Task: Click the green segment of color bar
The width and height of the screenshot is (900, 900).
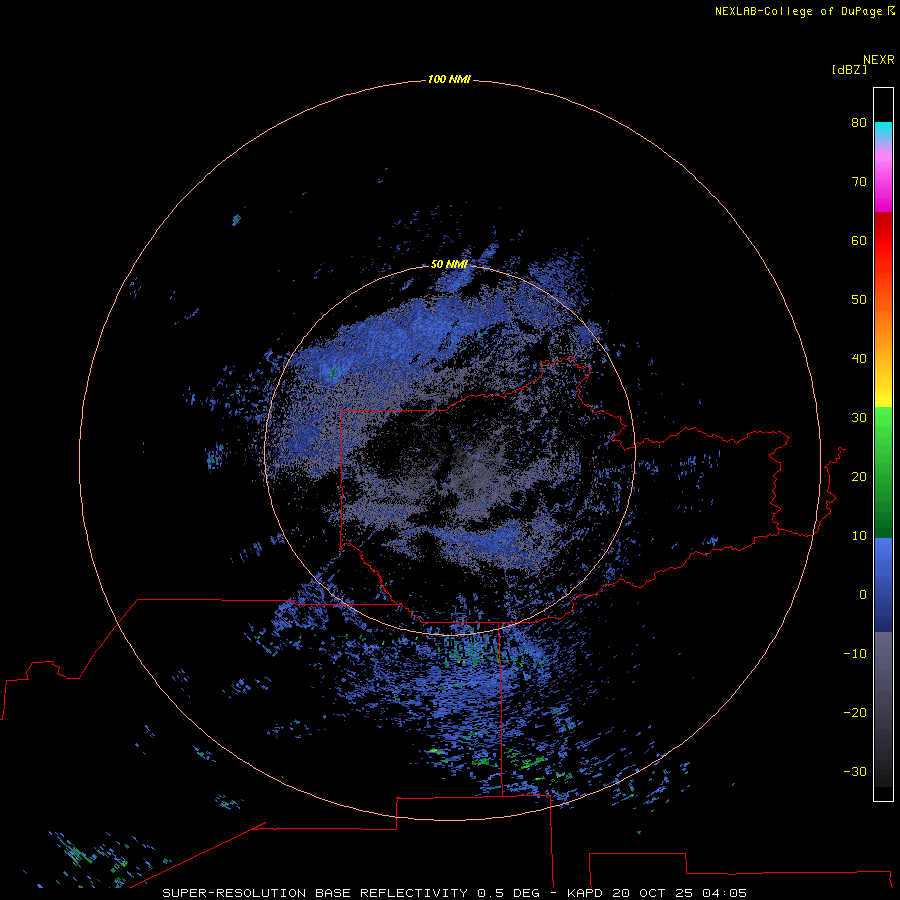Action: tap(883, 472)
